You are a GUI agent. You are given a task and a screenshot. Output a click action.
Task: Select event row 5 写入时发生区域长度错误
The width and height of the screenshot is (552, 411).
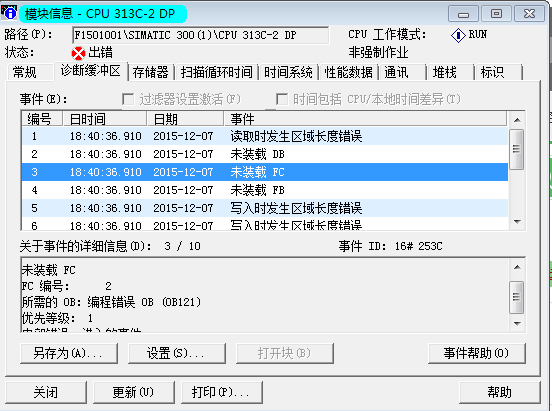point(265,208)
